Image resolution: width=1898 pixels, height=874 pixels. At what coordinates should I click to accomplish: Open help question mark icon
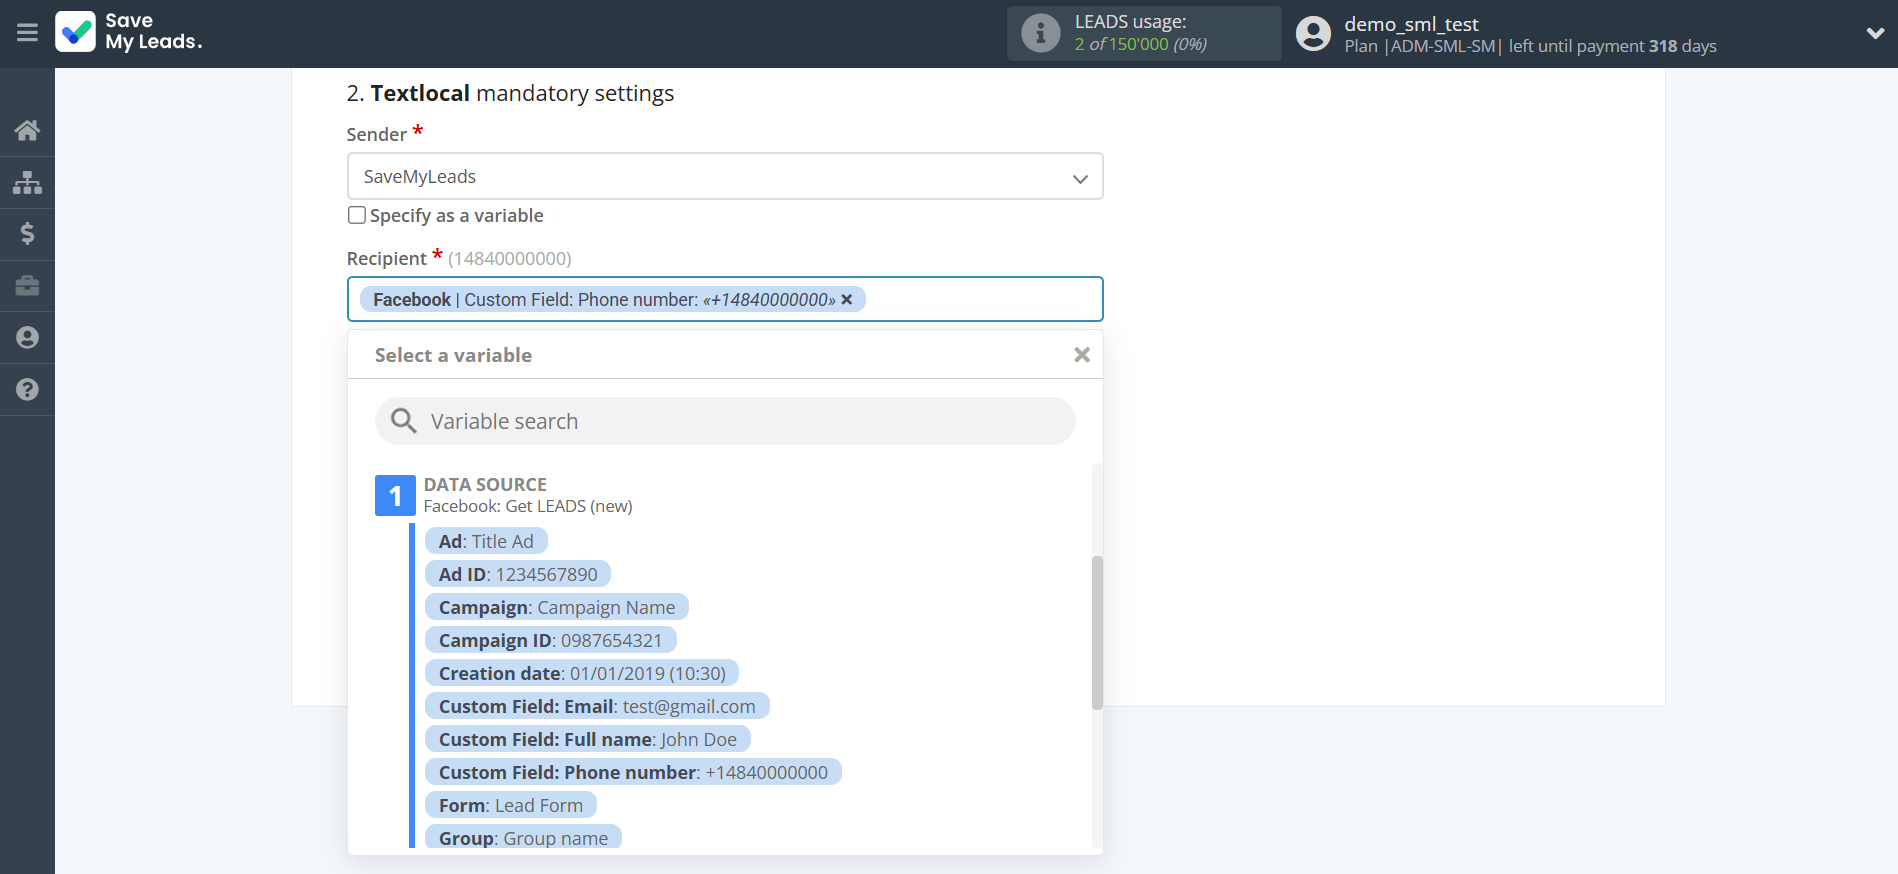tap(27, 390)
